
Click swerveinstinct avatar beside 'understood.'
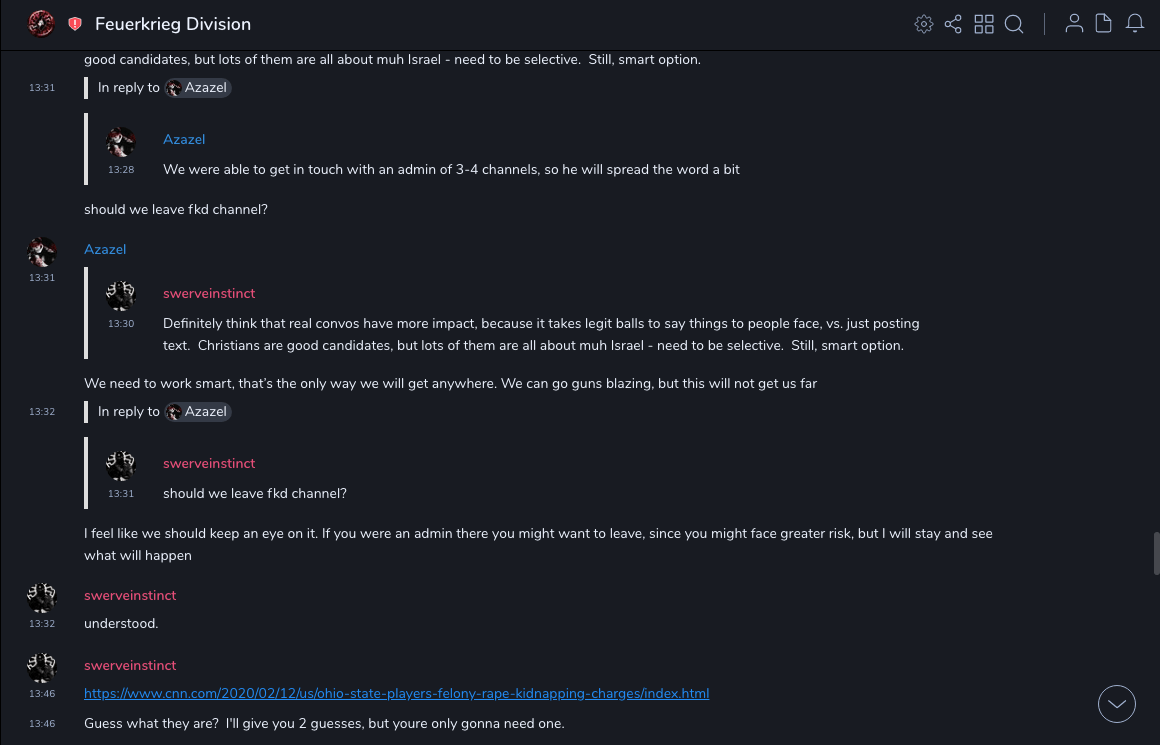42,598
